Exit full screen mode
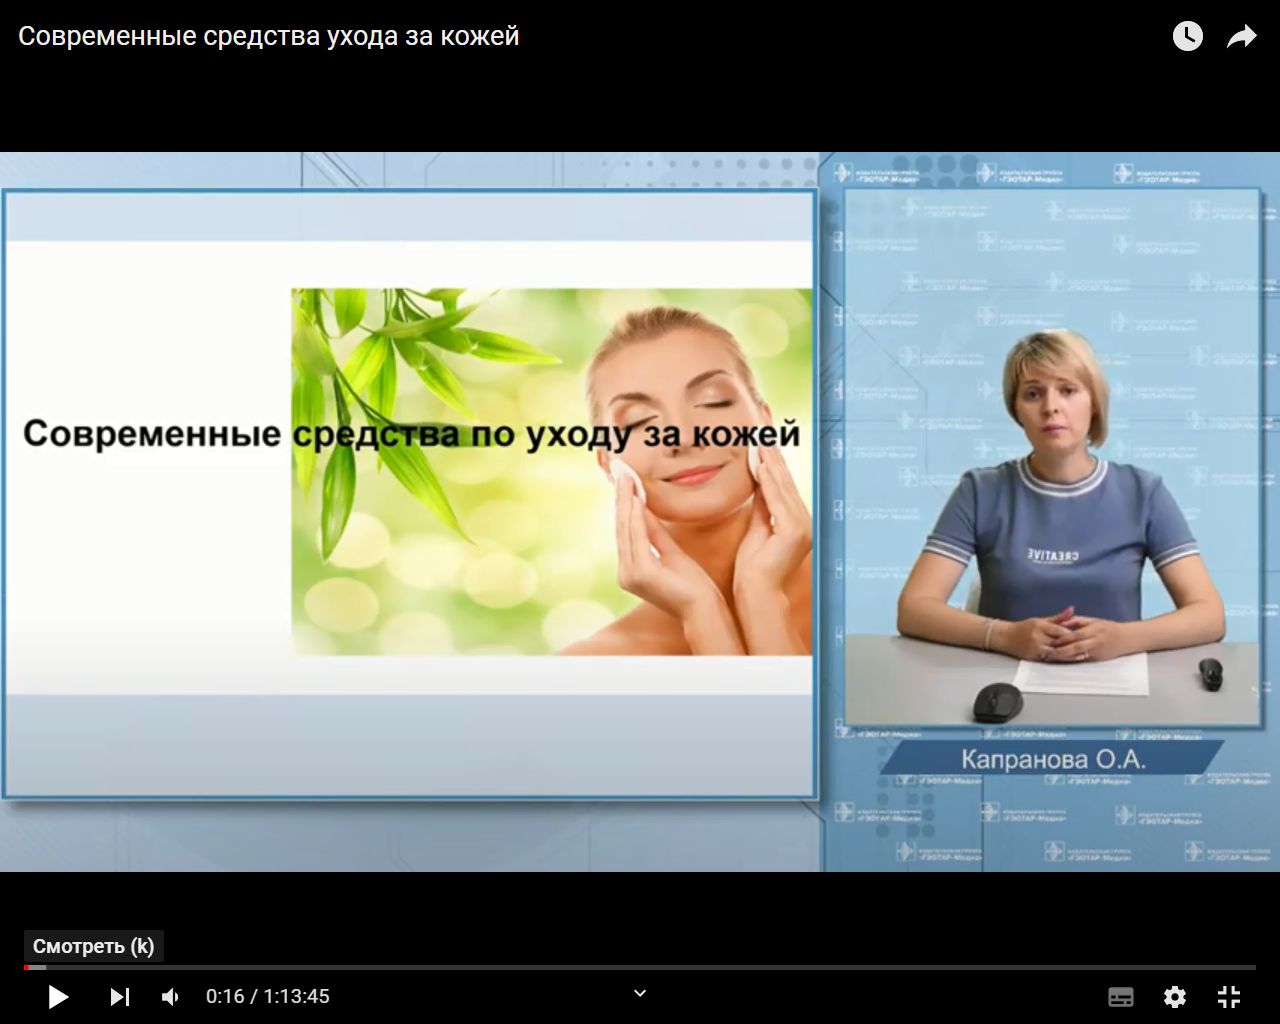The width and height of the screenshot is (1280, 1024). 1229,997
